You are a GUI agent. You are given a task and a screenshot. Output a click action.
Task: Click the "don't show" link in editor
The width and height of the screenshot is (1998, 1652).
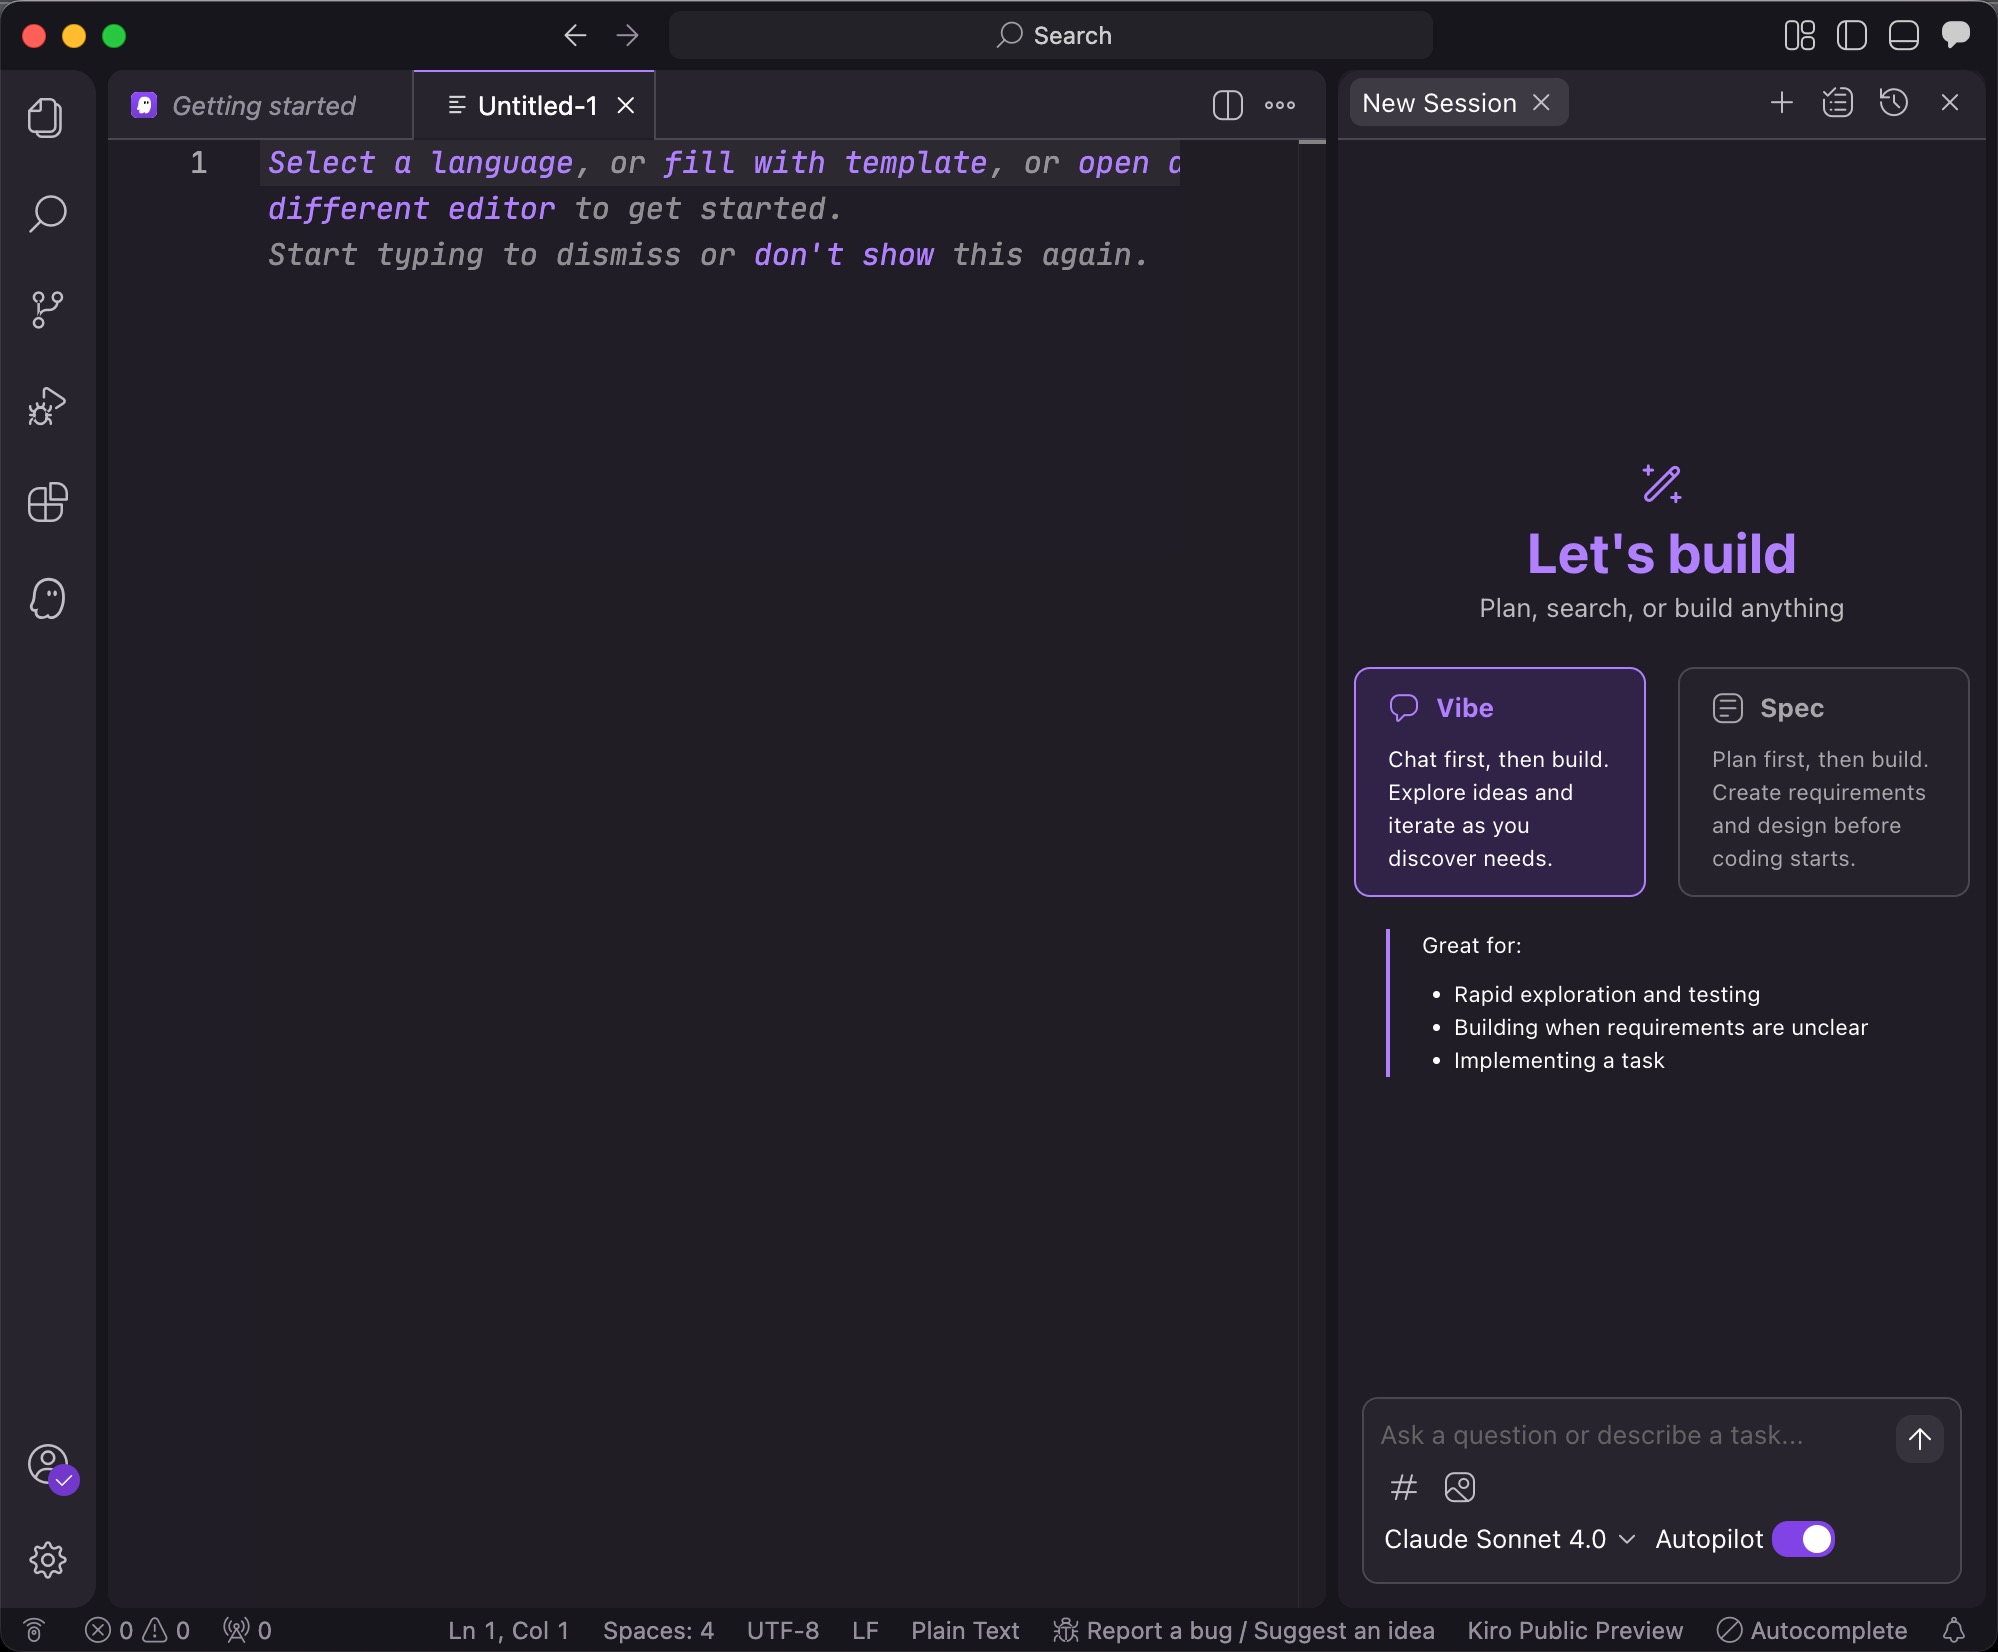pyautogui.click(x=843, y=255)
